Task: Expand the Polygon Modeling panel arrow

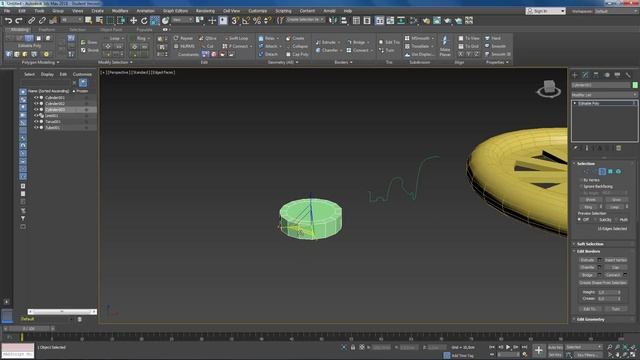Action: tap(58, 62)
